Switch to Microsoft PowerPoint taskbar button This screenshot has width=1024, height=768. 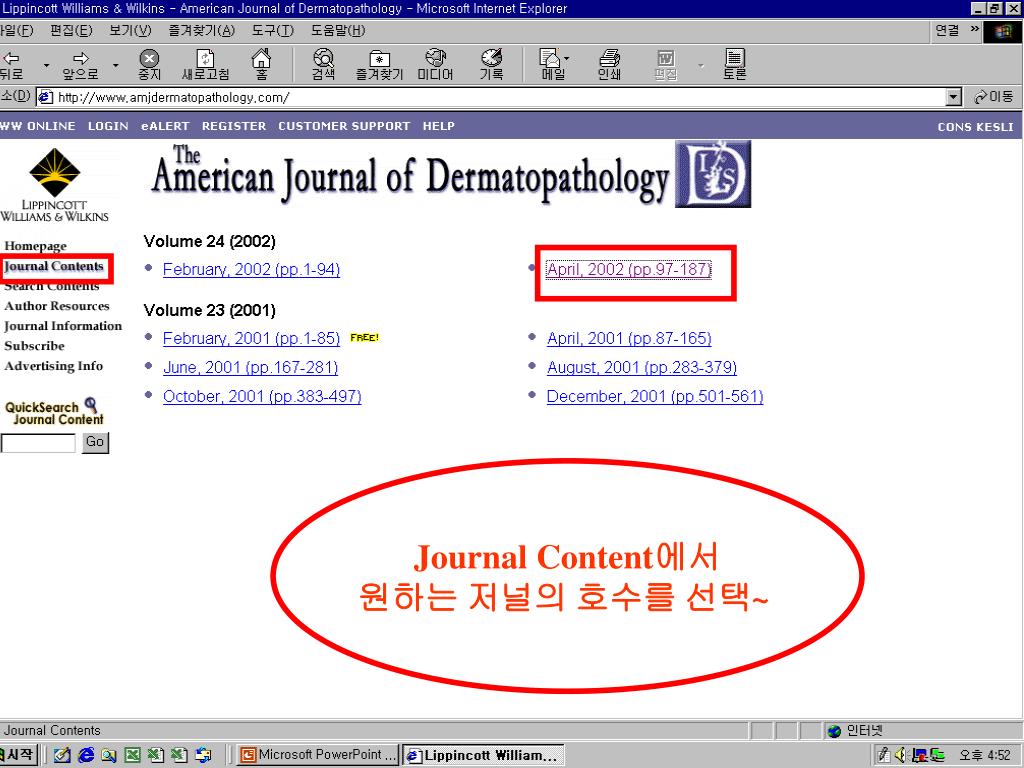(x=319, y=755)
